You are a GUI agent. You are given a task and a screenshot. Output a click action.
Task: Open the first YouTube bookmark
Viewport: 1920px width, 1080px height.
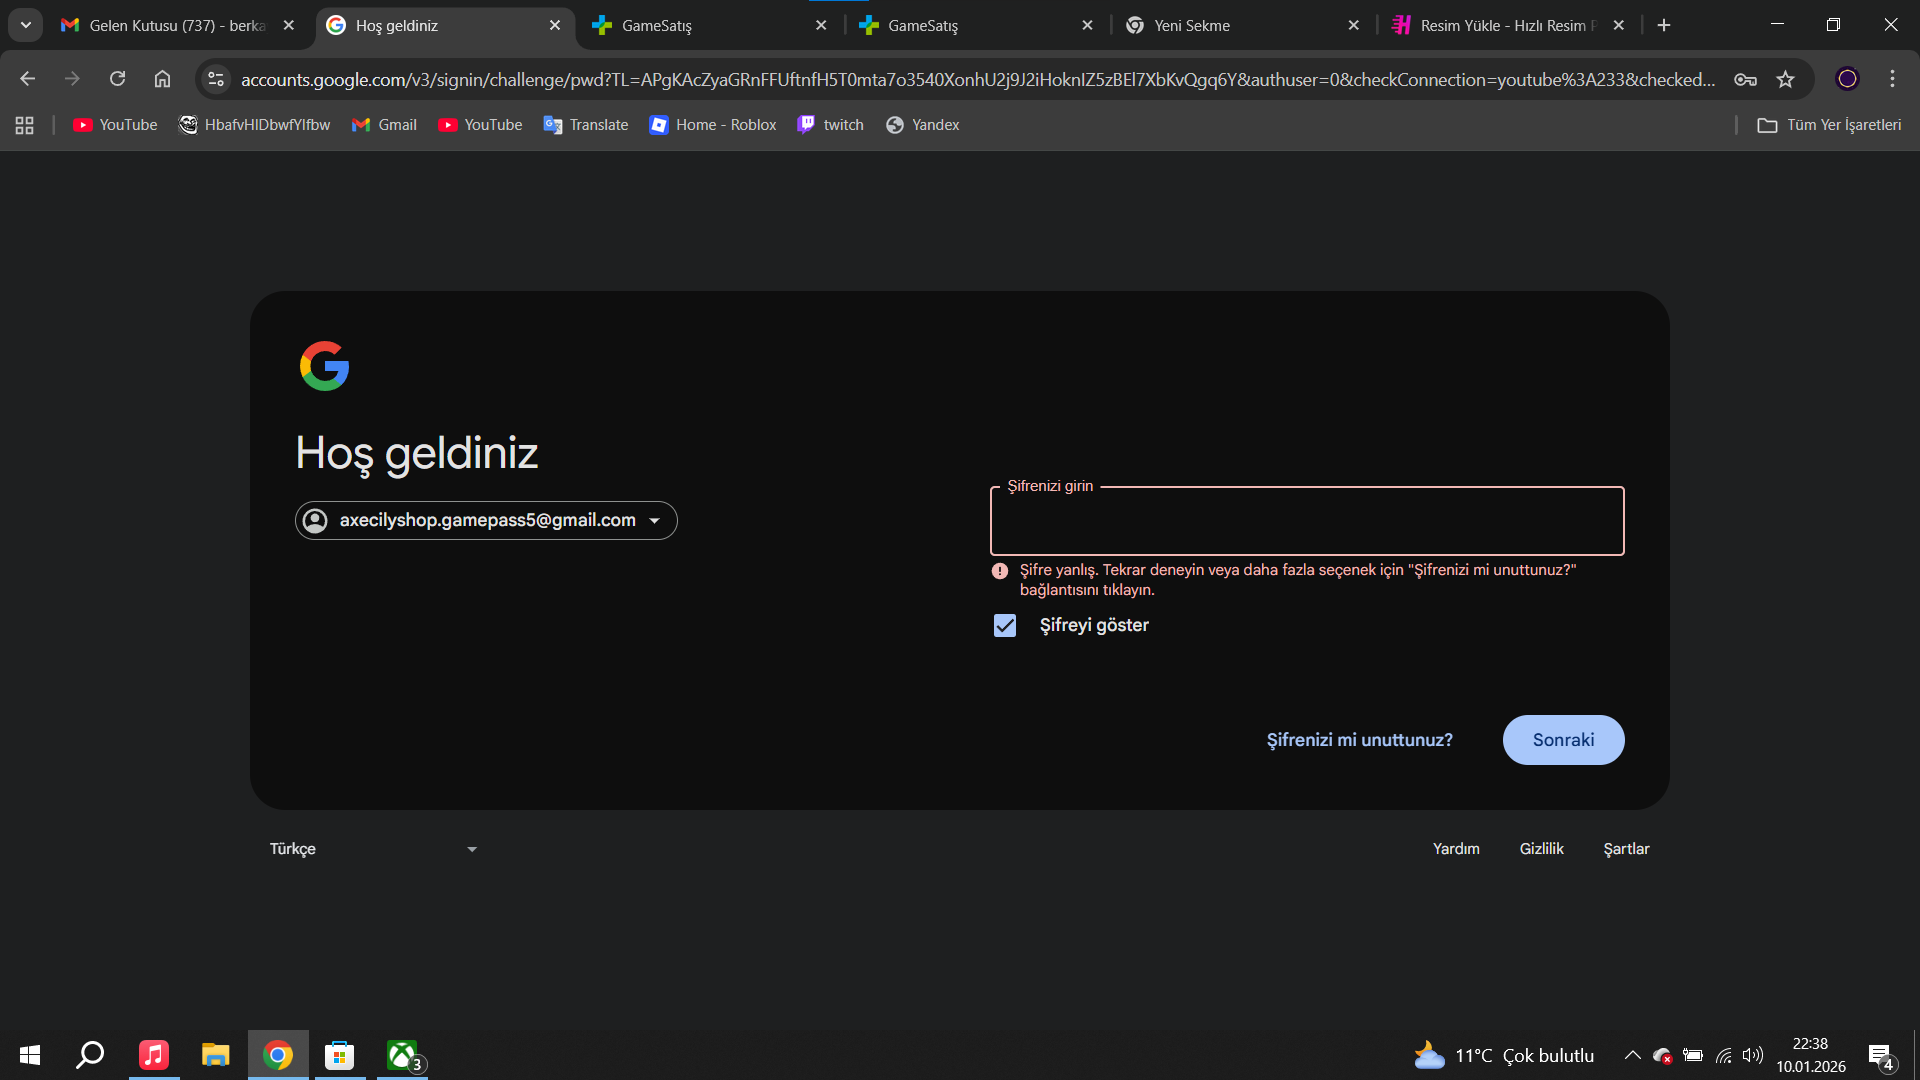click(115, 125)
